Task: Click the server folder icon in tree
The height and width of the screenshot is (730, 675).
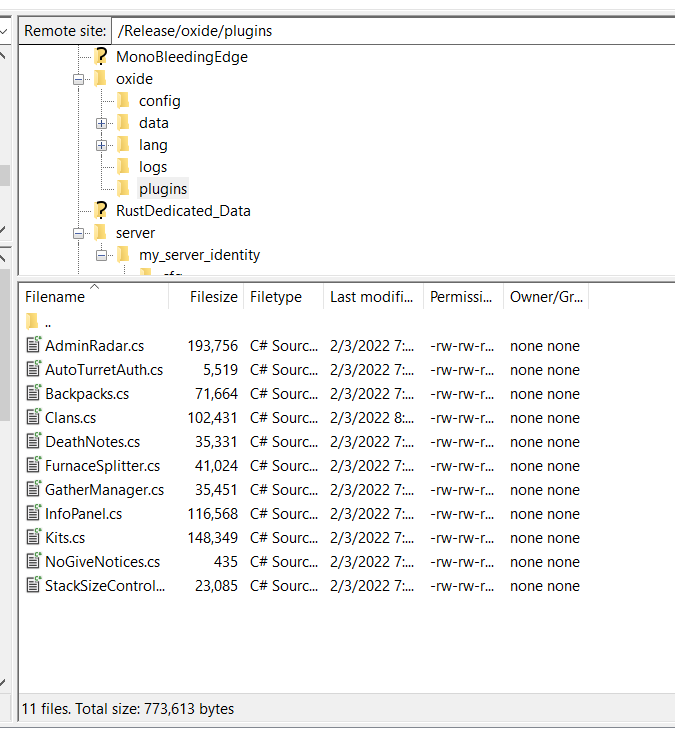Action: click(101, 233)
